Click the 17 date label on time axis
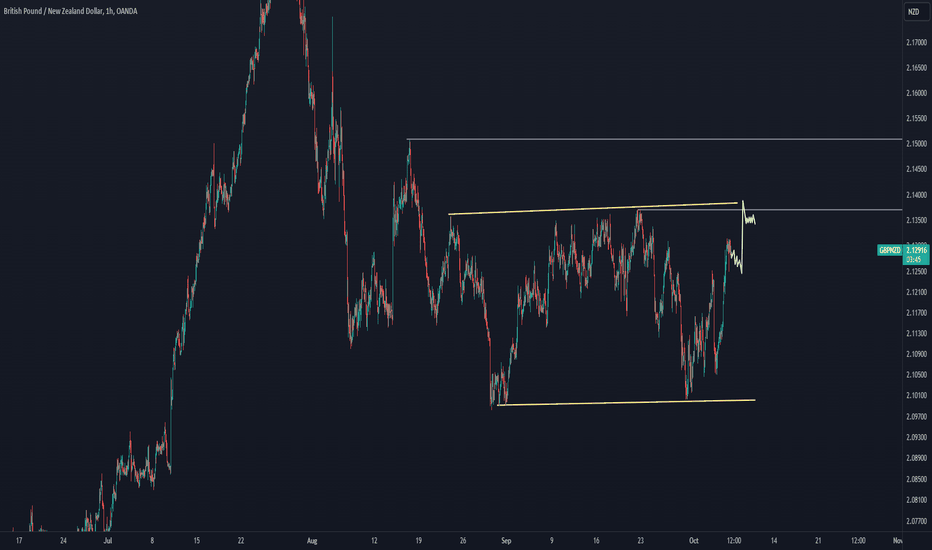Screen dimensions: 932x550 pyautogui.click(x=19, y=540)
